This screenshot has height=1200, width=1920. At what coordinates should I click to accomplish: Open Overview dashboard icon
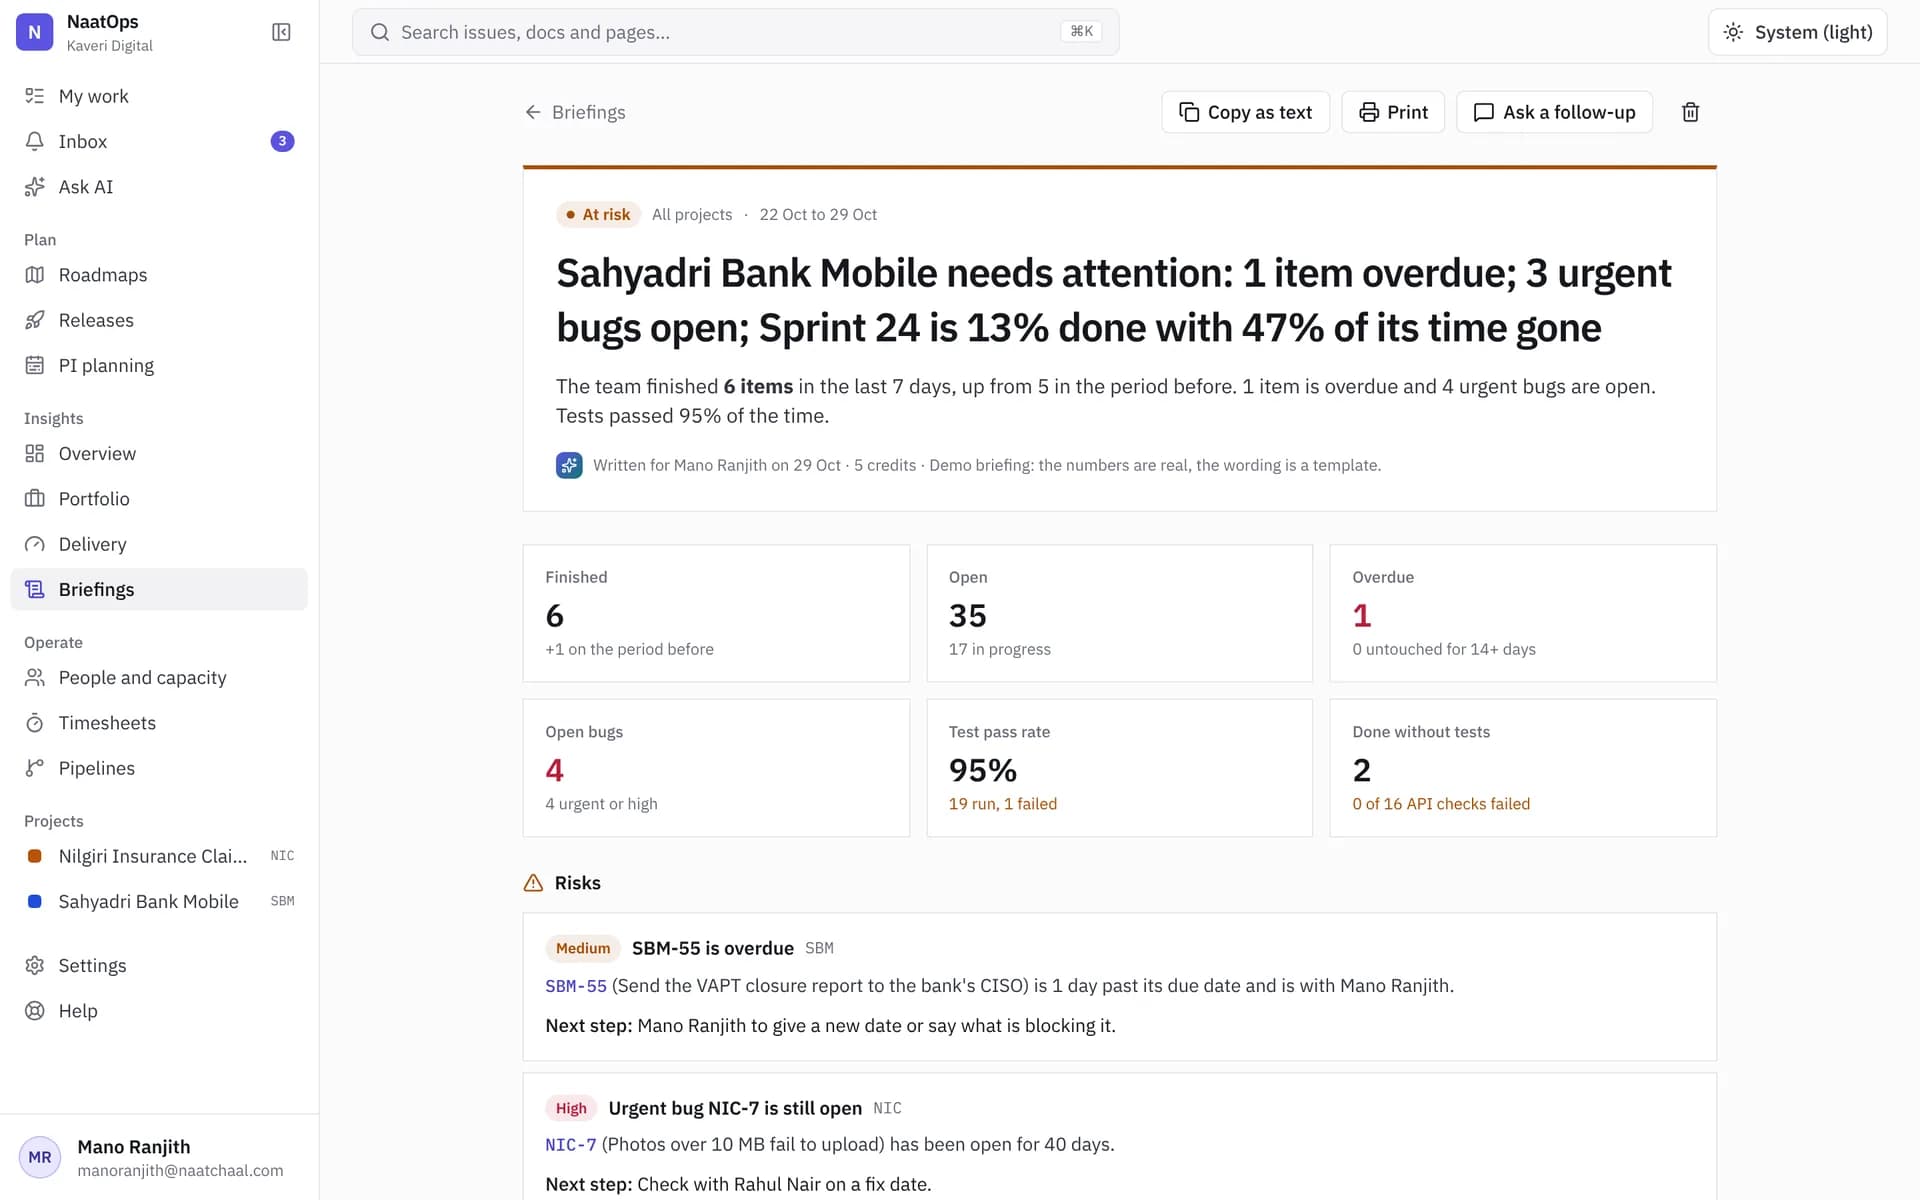point(35,453)
